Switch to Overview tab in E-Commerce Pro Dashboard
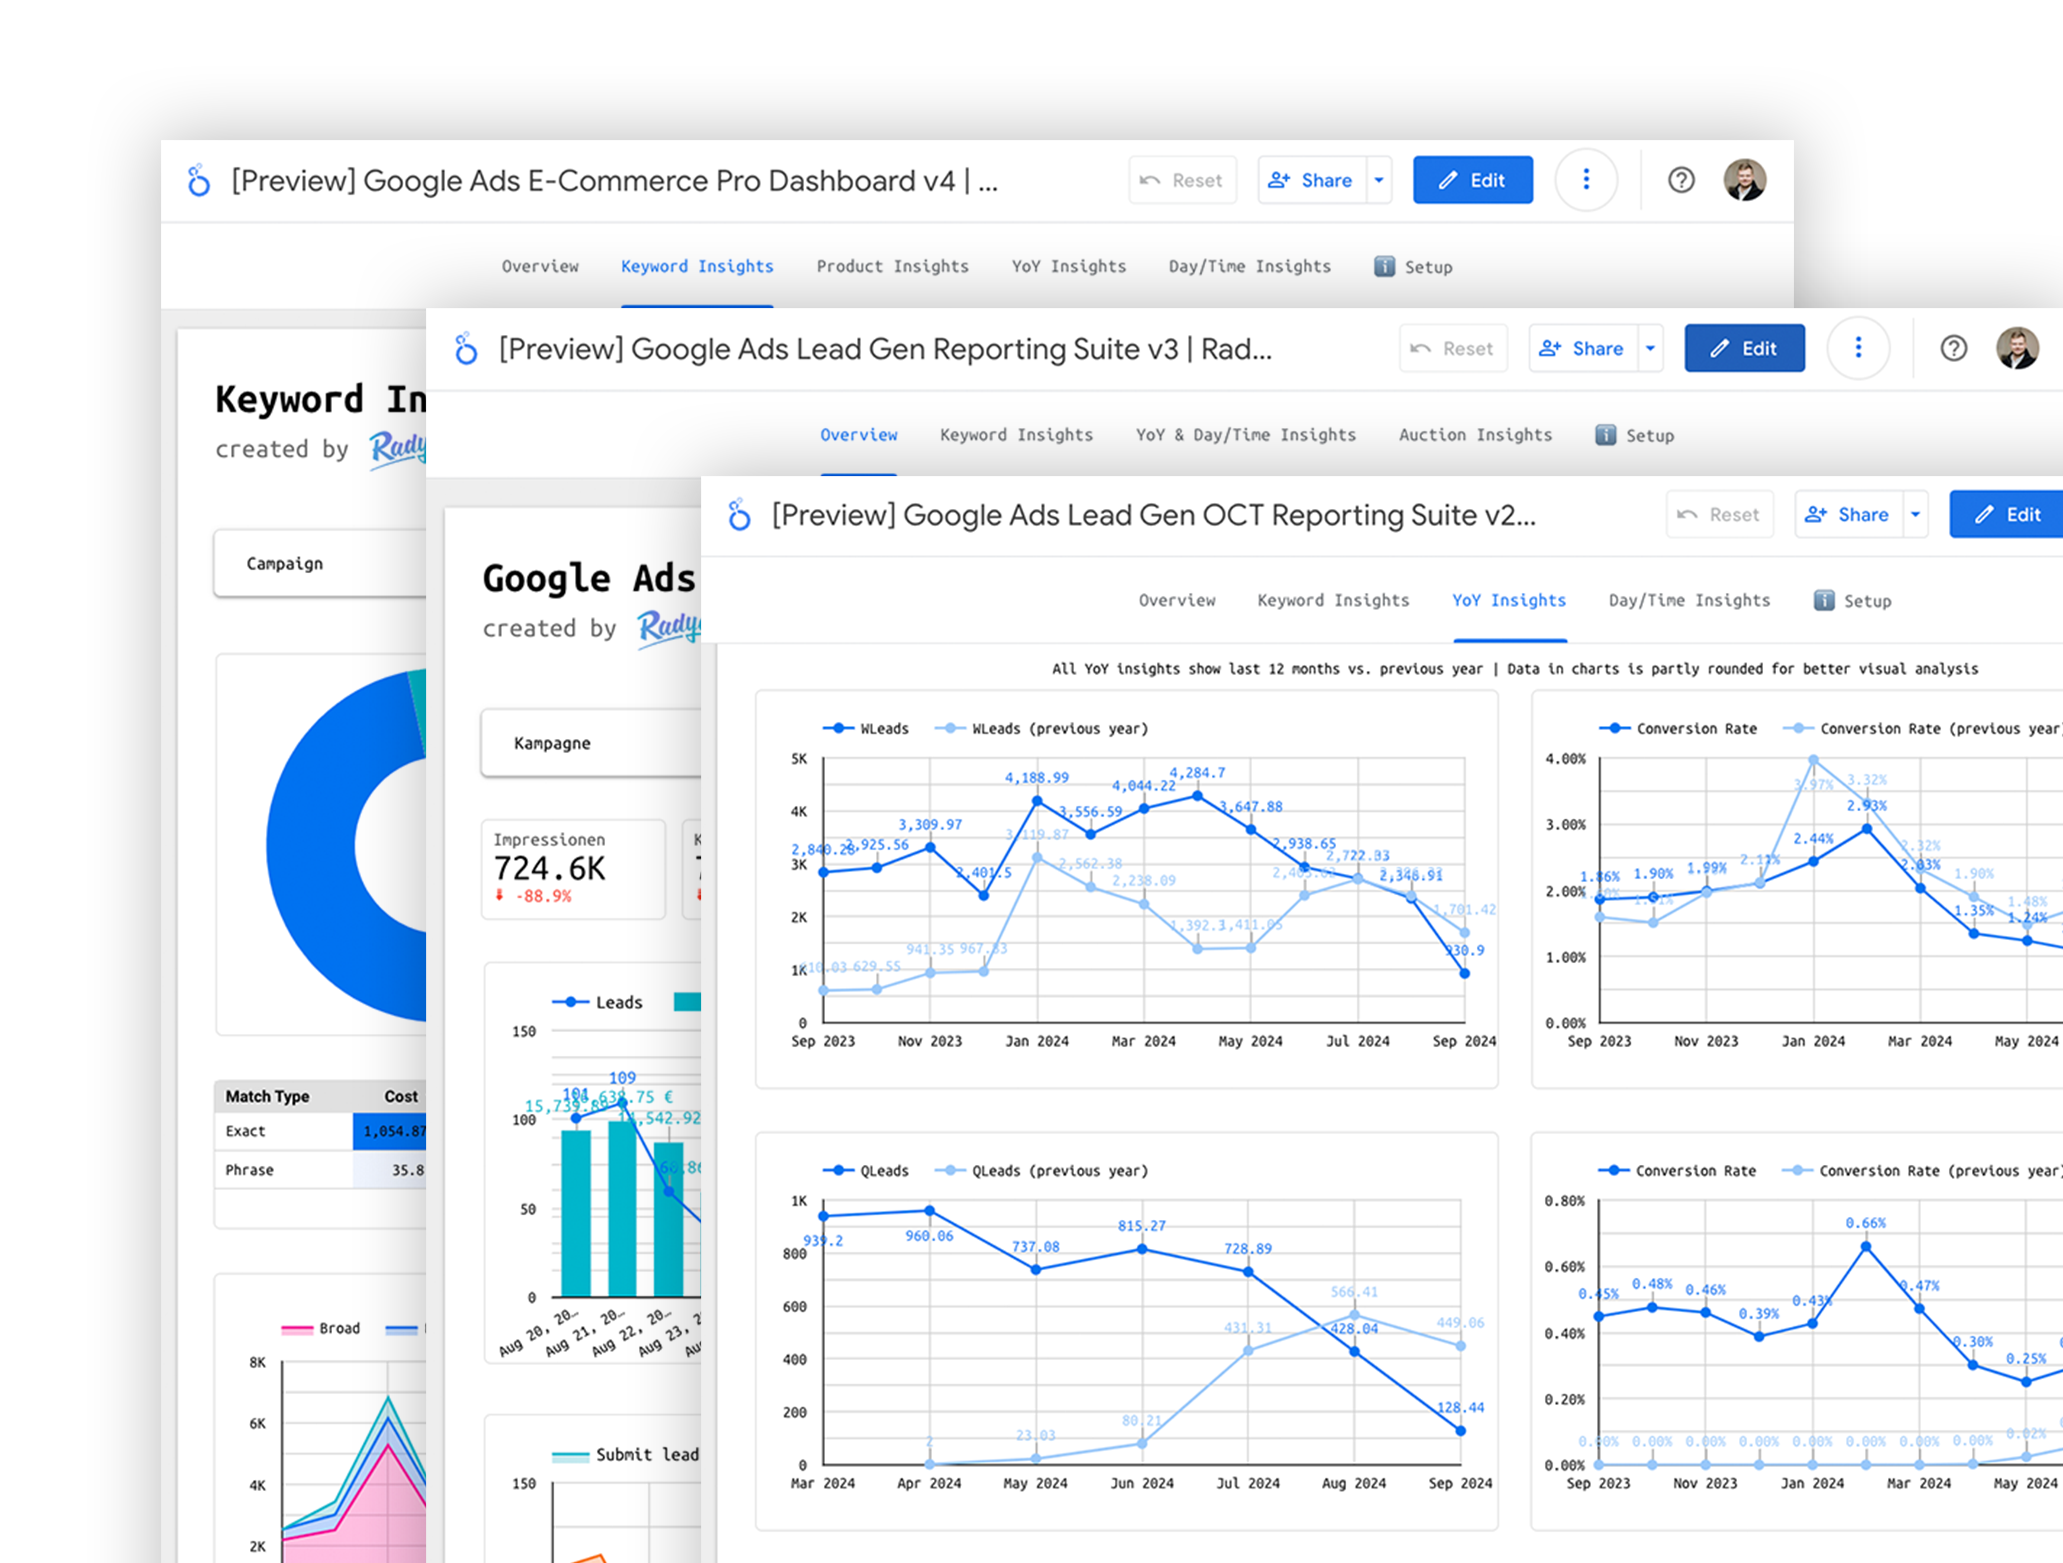 click(x=540, y=266)
